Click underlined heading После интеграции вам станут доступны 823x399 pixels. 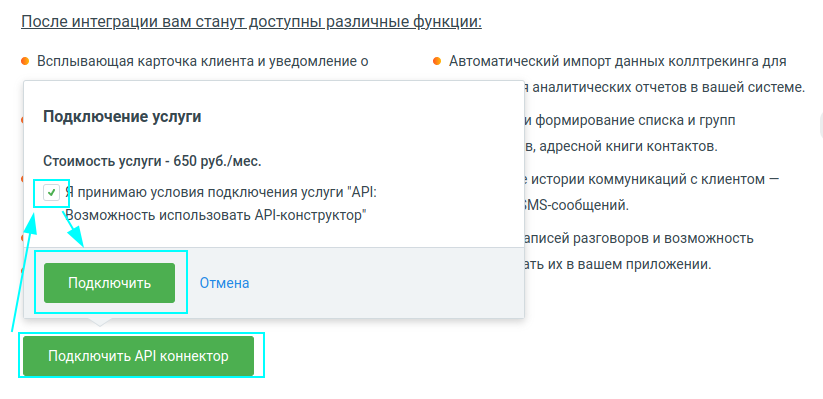[x=251, y=22]
